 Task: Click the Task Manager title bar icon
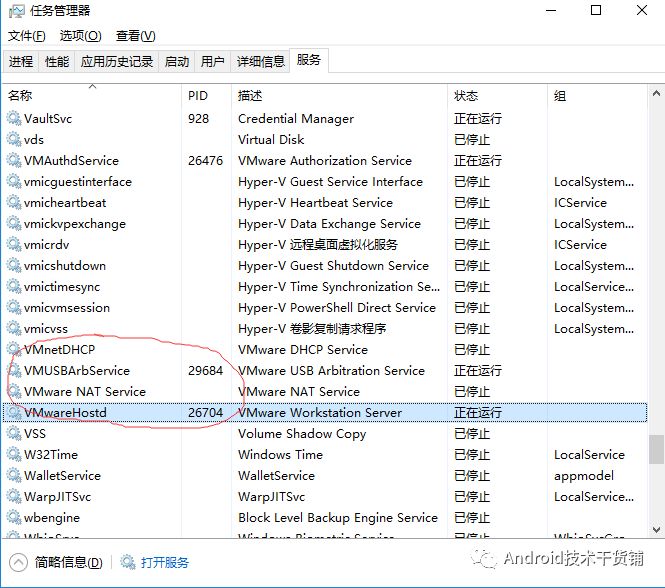coord(16,11)
